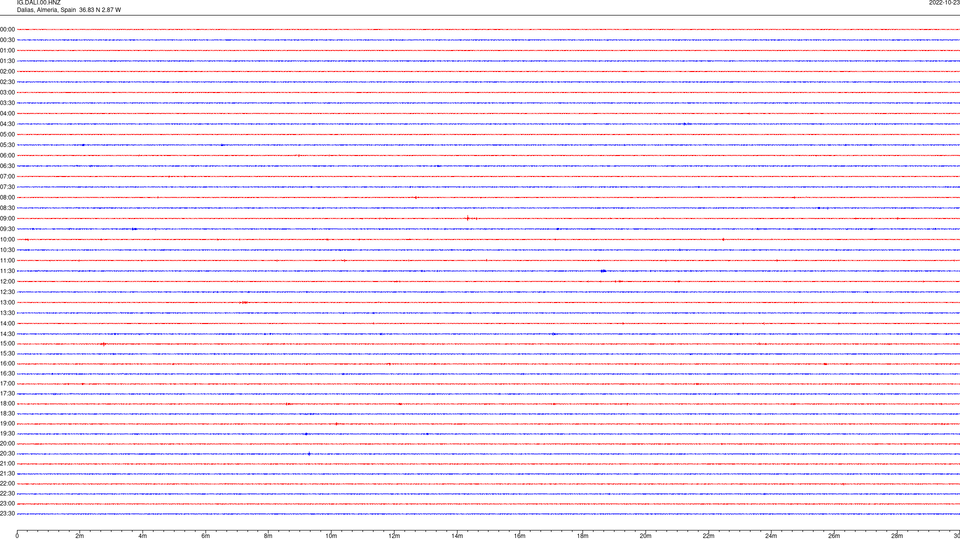Viewport: 960px width, 540px height.
Task: Click the 10m label on bottom axis
Action: (331, 536)
